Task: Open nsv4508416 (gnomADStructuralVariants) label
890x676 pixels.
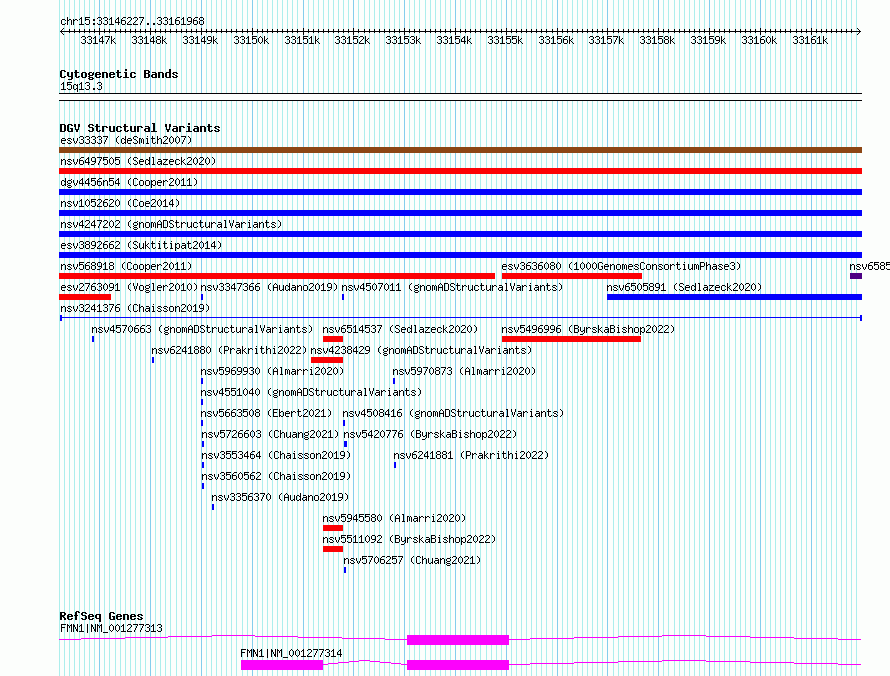Action: pyautogui.click(x=453, y=413)
